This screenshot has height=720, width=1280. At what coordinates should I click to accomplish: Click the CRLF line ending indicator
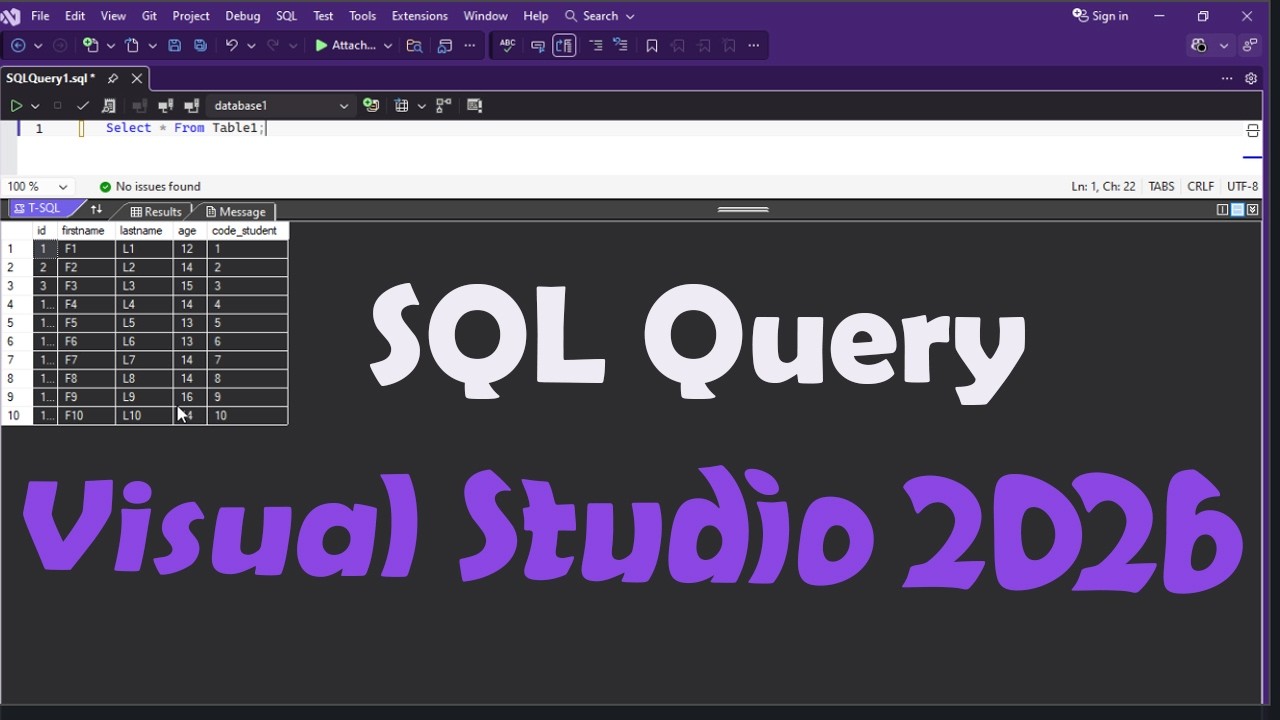pyautogui.click(x=1200, y=186)
